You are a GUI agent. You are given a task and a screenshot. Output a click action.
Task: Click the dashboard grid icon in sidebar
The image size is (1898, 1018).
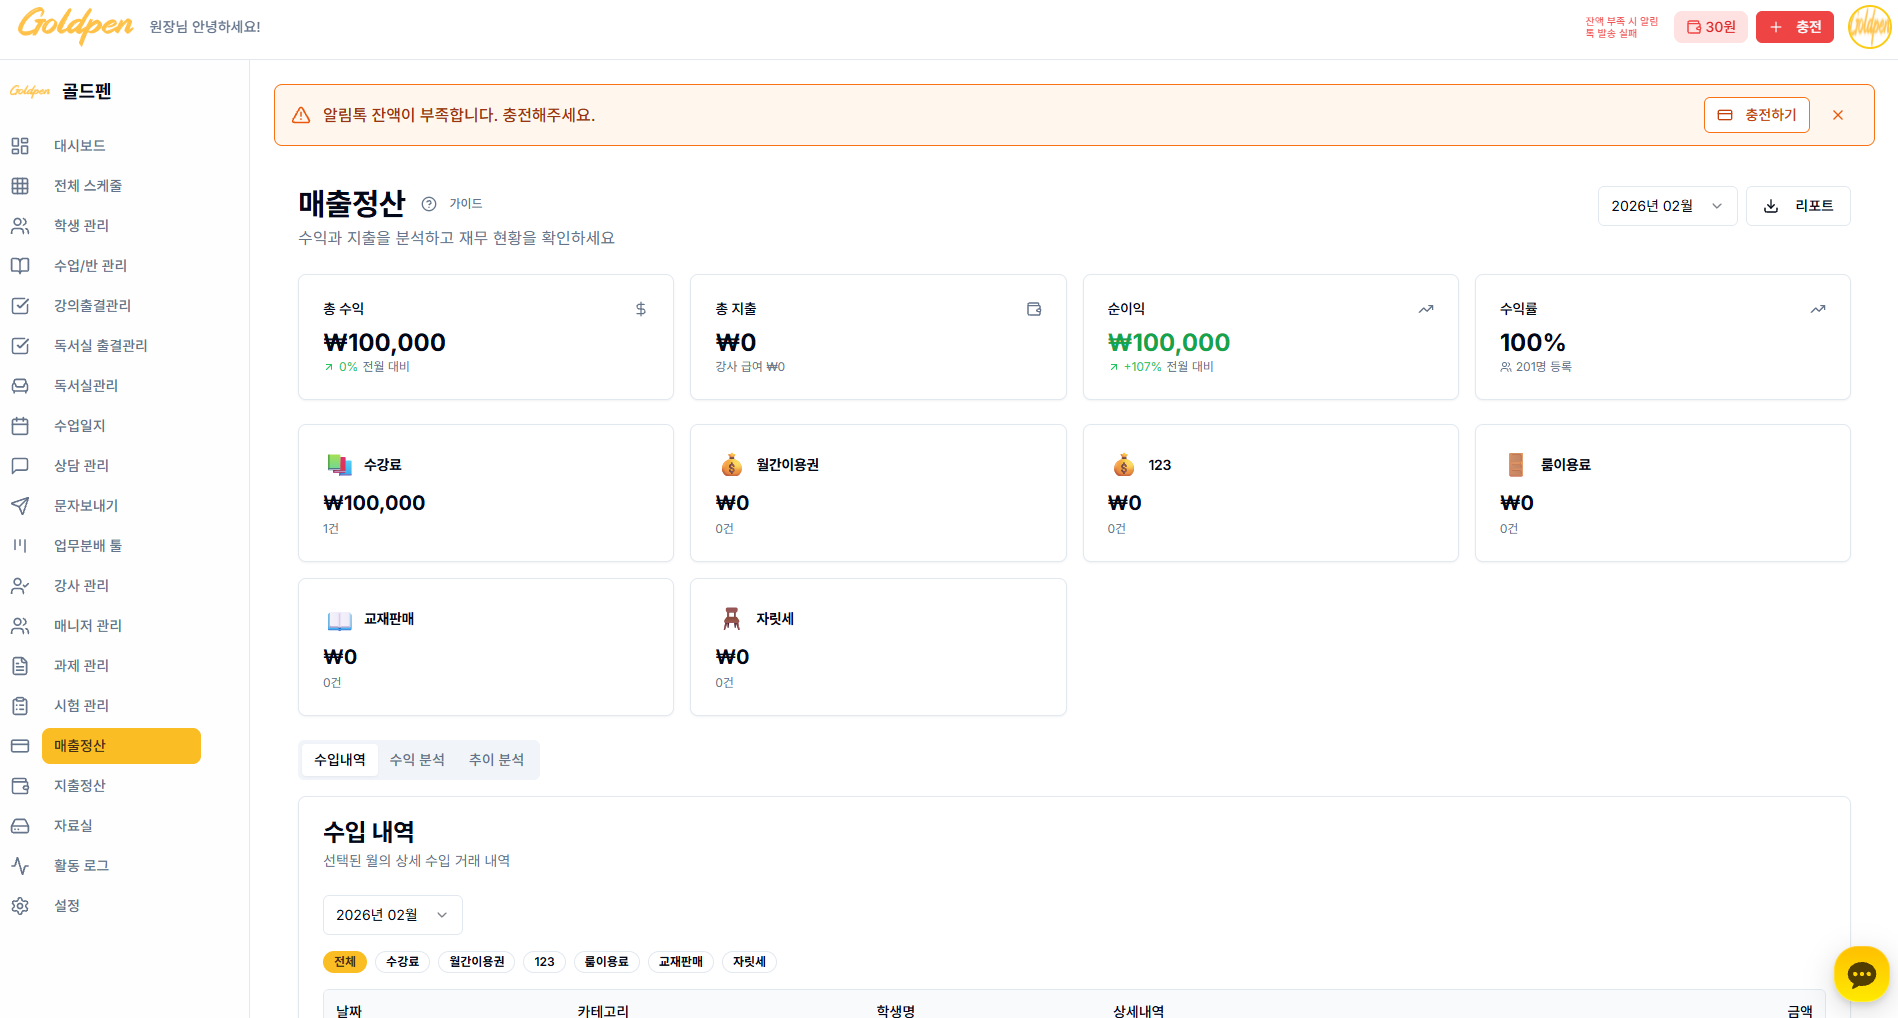coord(20,146)
